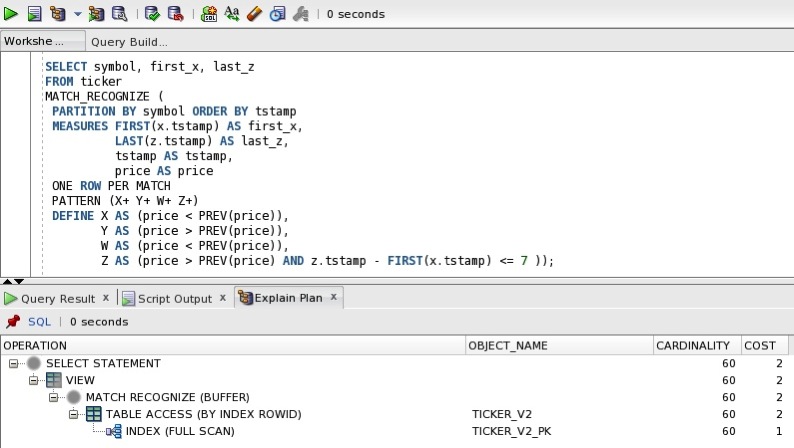Collapse editor with the up arrow on splitter

click(x=7, y=281)
